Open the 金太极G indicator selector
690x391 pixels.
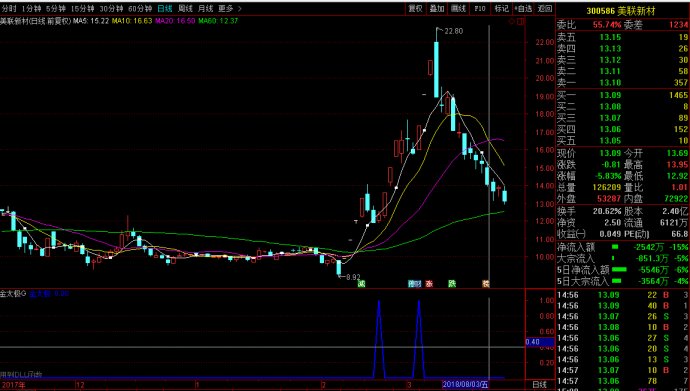(x=13, y=293)
